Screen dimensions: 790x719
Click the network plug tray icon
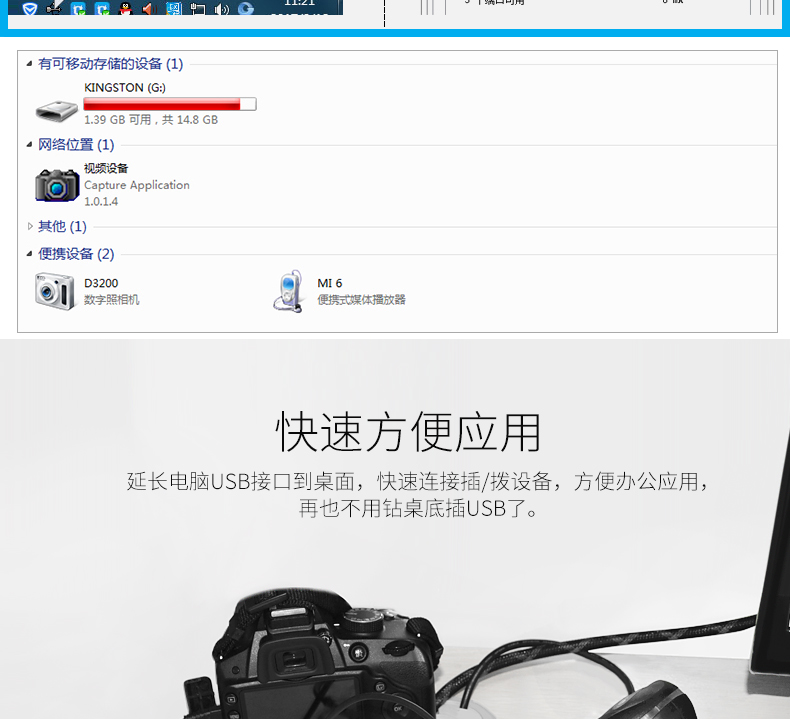198,8
